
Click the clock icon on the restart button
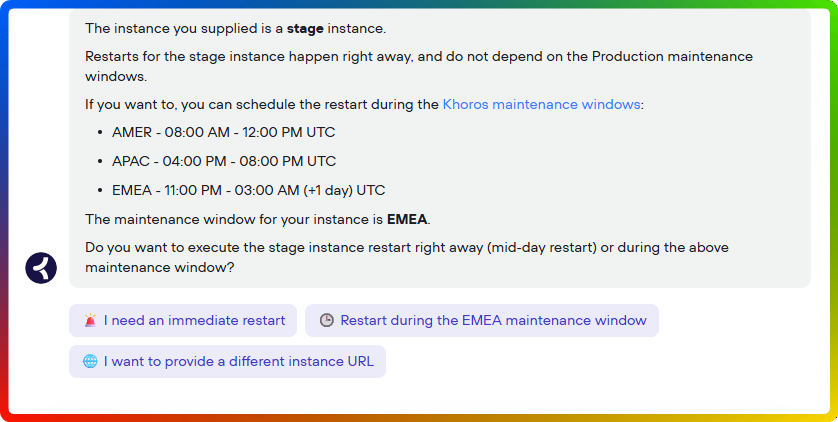[326, 321]
